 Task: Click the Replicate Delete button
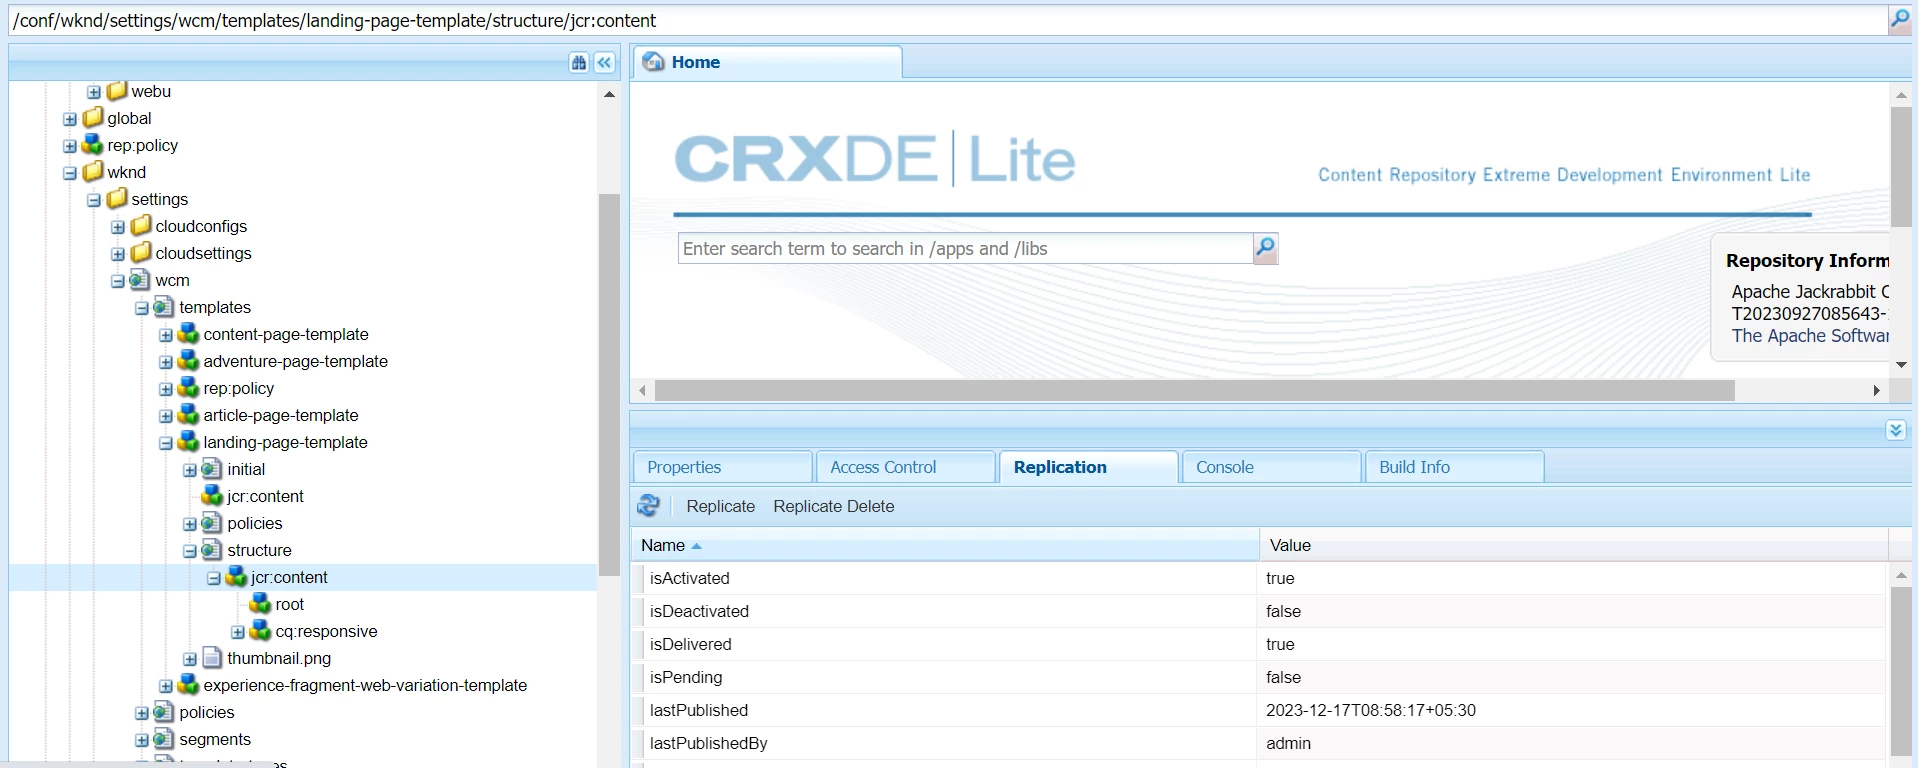(x=834, y=506)
